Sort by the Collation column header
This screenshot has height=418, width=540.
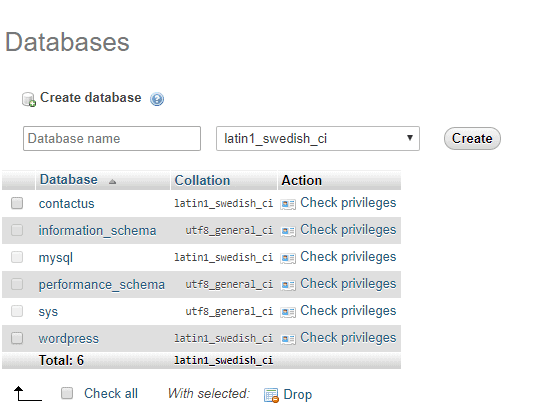(202, 180)
